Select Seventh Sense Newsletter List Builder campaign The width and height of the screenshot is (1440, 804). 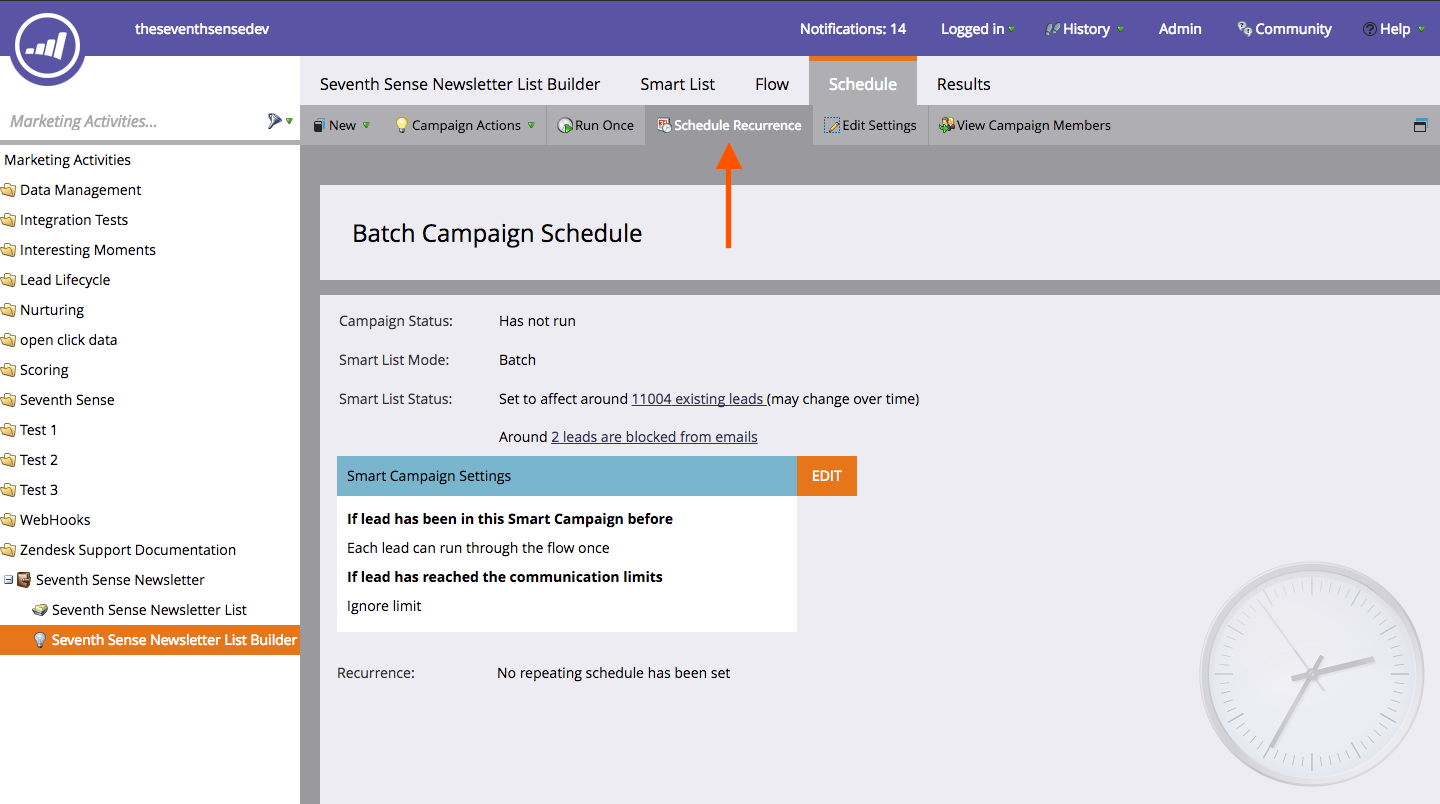[x=174, y=640]
